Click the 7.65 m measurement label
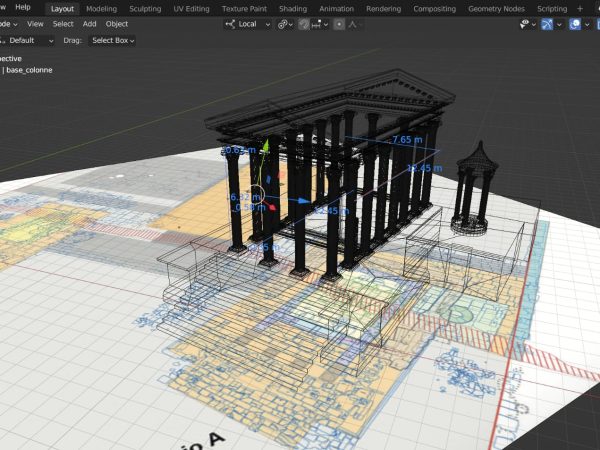Screen dimensions: 600x450 click(408, 140)
